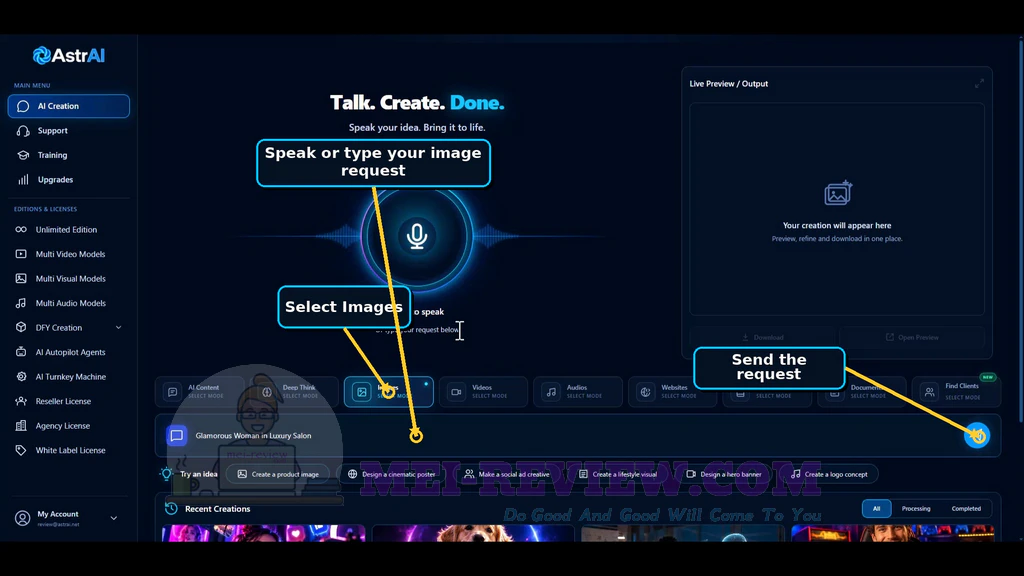This screenshot has width=1024, height=576.
Task: Click the Multi Visual Models image icon
Action: [x=21, y=278]
